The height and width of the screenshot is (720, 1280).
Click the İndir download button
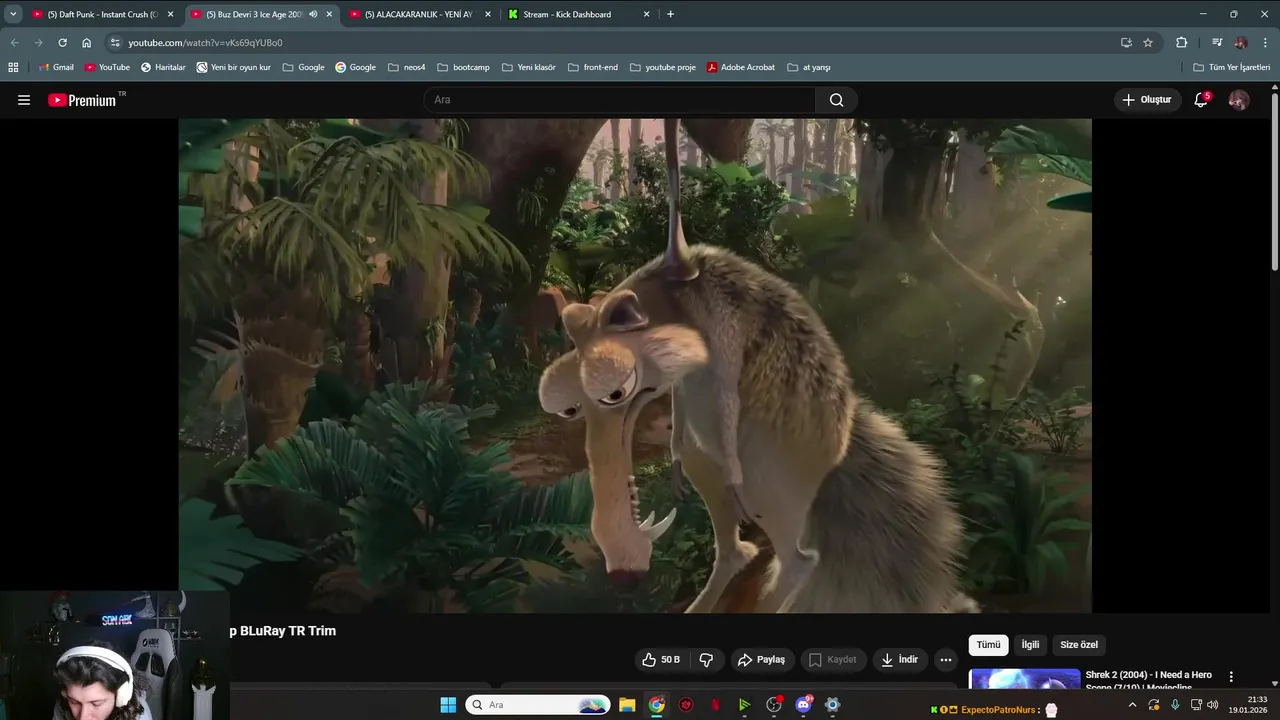point(899,660)
